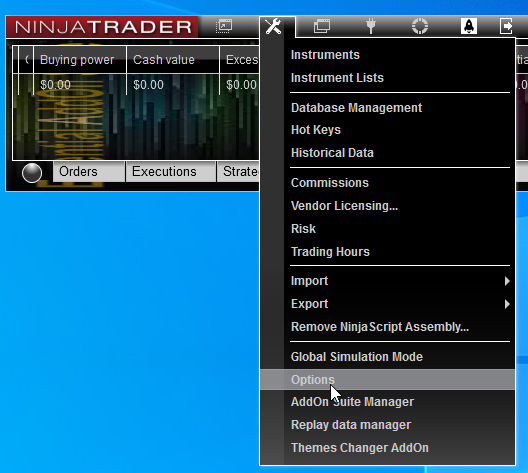Switch to the Executions tab
Screen dimensions: 528x473
171,172
